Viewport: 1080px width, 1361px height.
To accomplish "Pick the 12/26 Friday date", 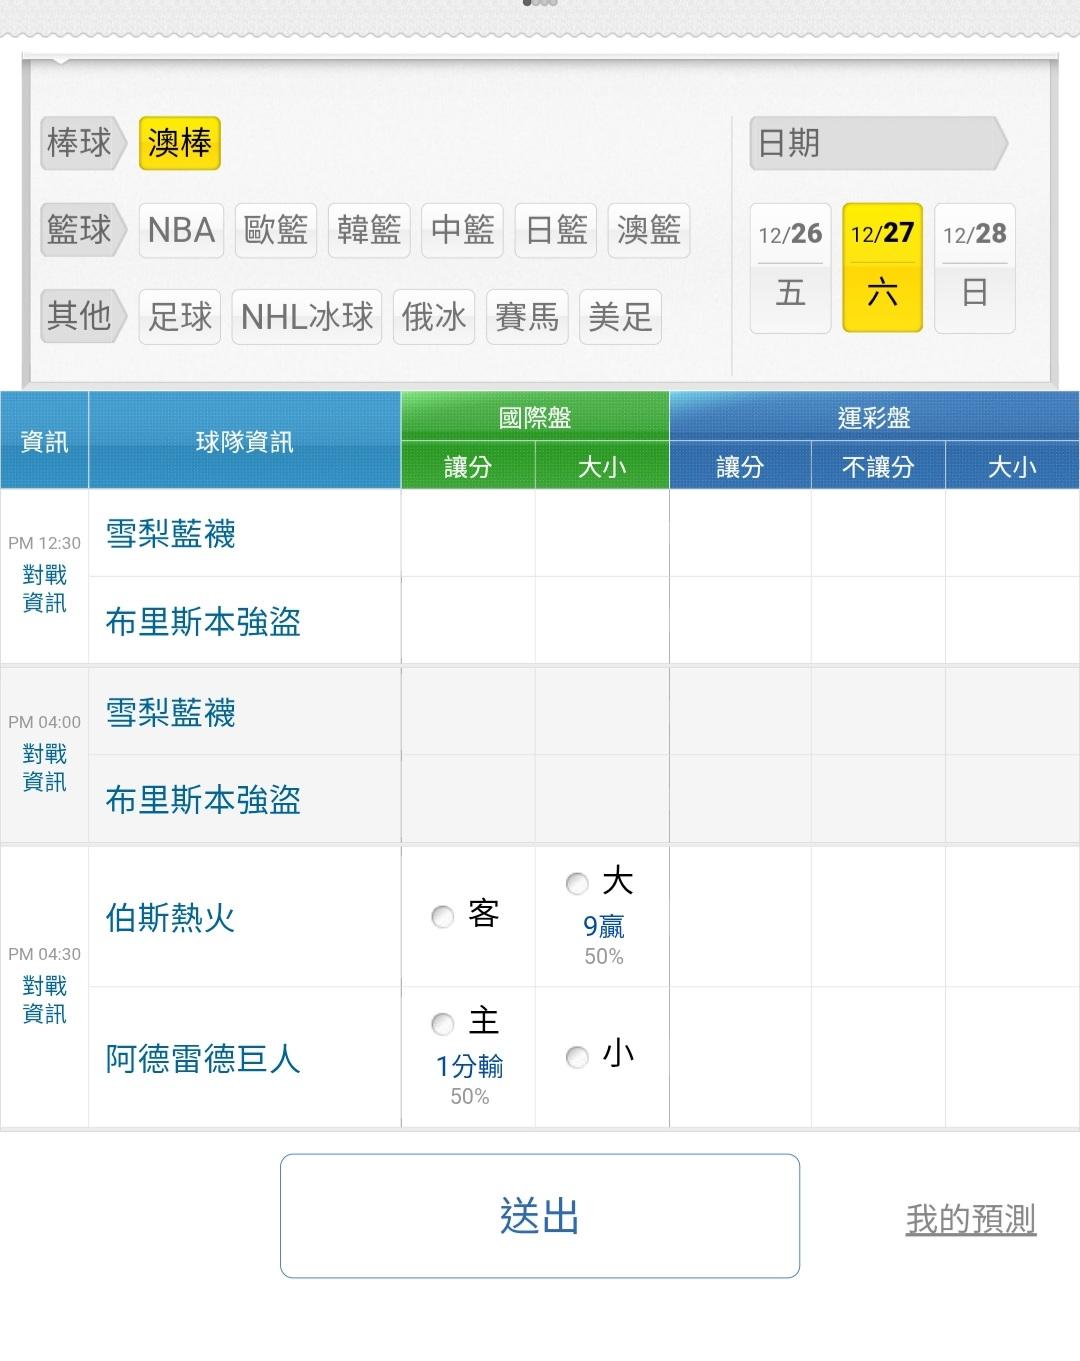I will point(790,267).
